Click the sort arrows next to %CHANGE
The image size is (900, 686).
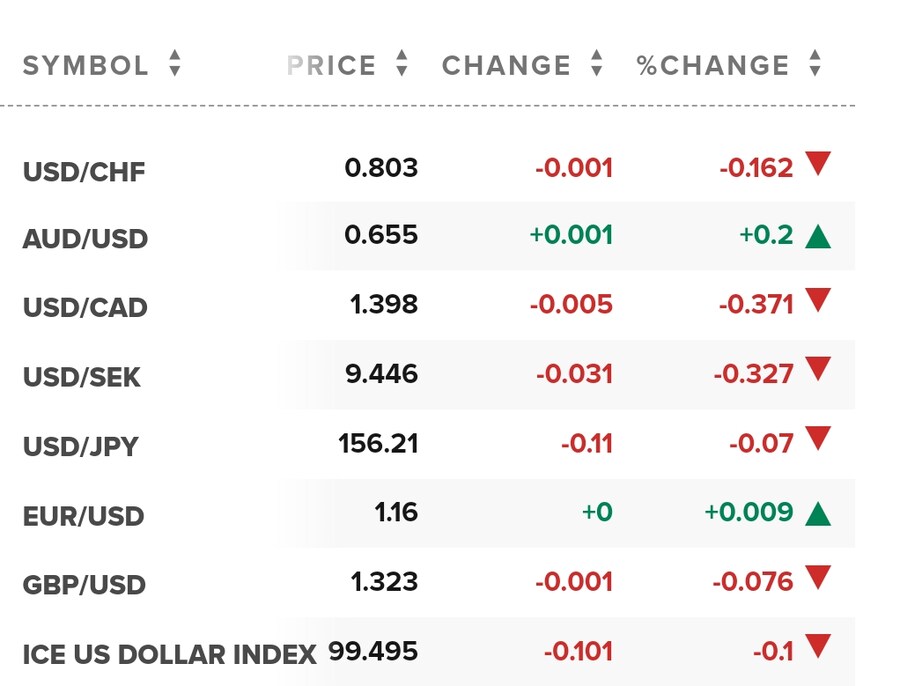815,64
